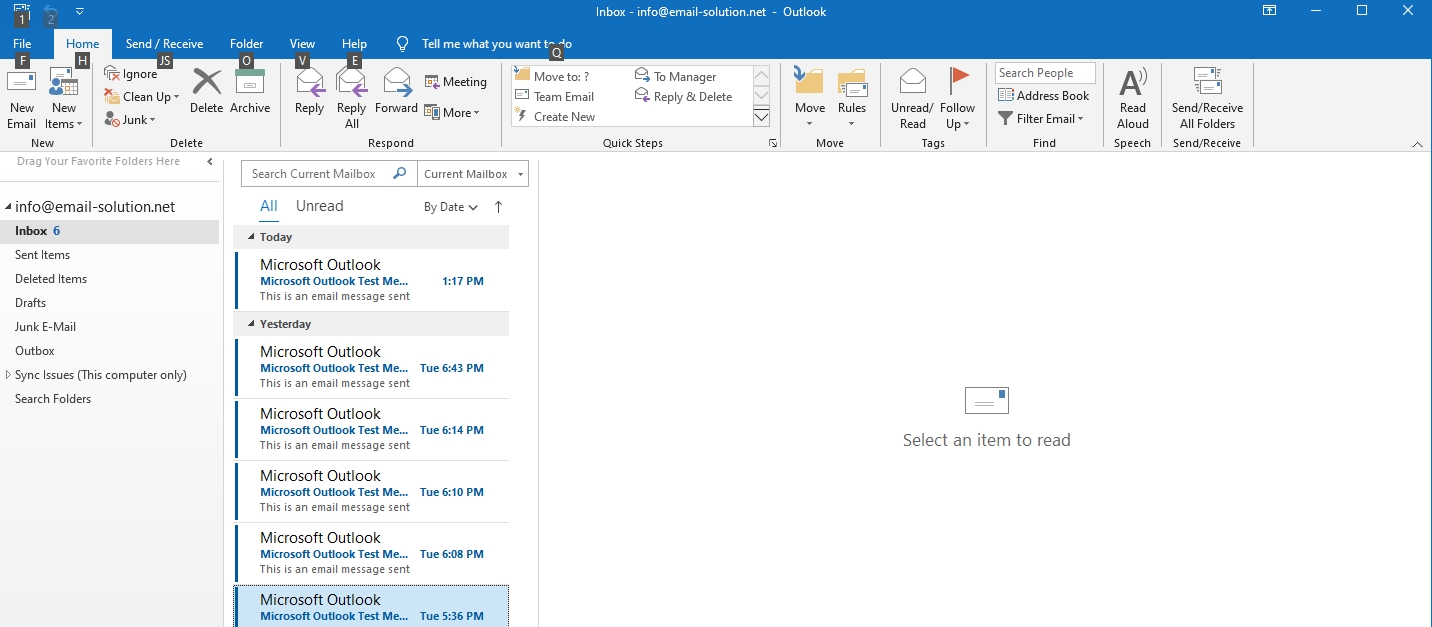Forward the selected email

pyautogui.click(x=396, y=91)
